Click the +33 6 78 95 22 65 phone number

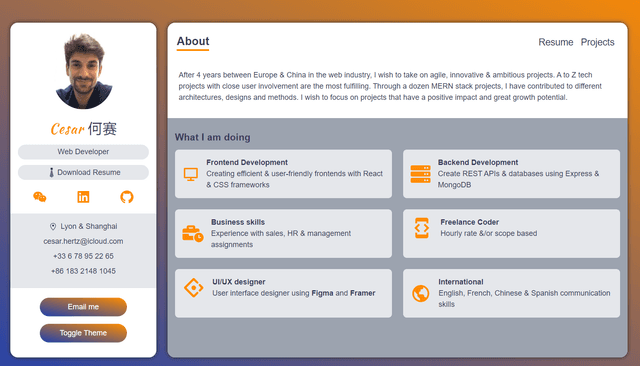(x=83, y=256)
